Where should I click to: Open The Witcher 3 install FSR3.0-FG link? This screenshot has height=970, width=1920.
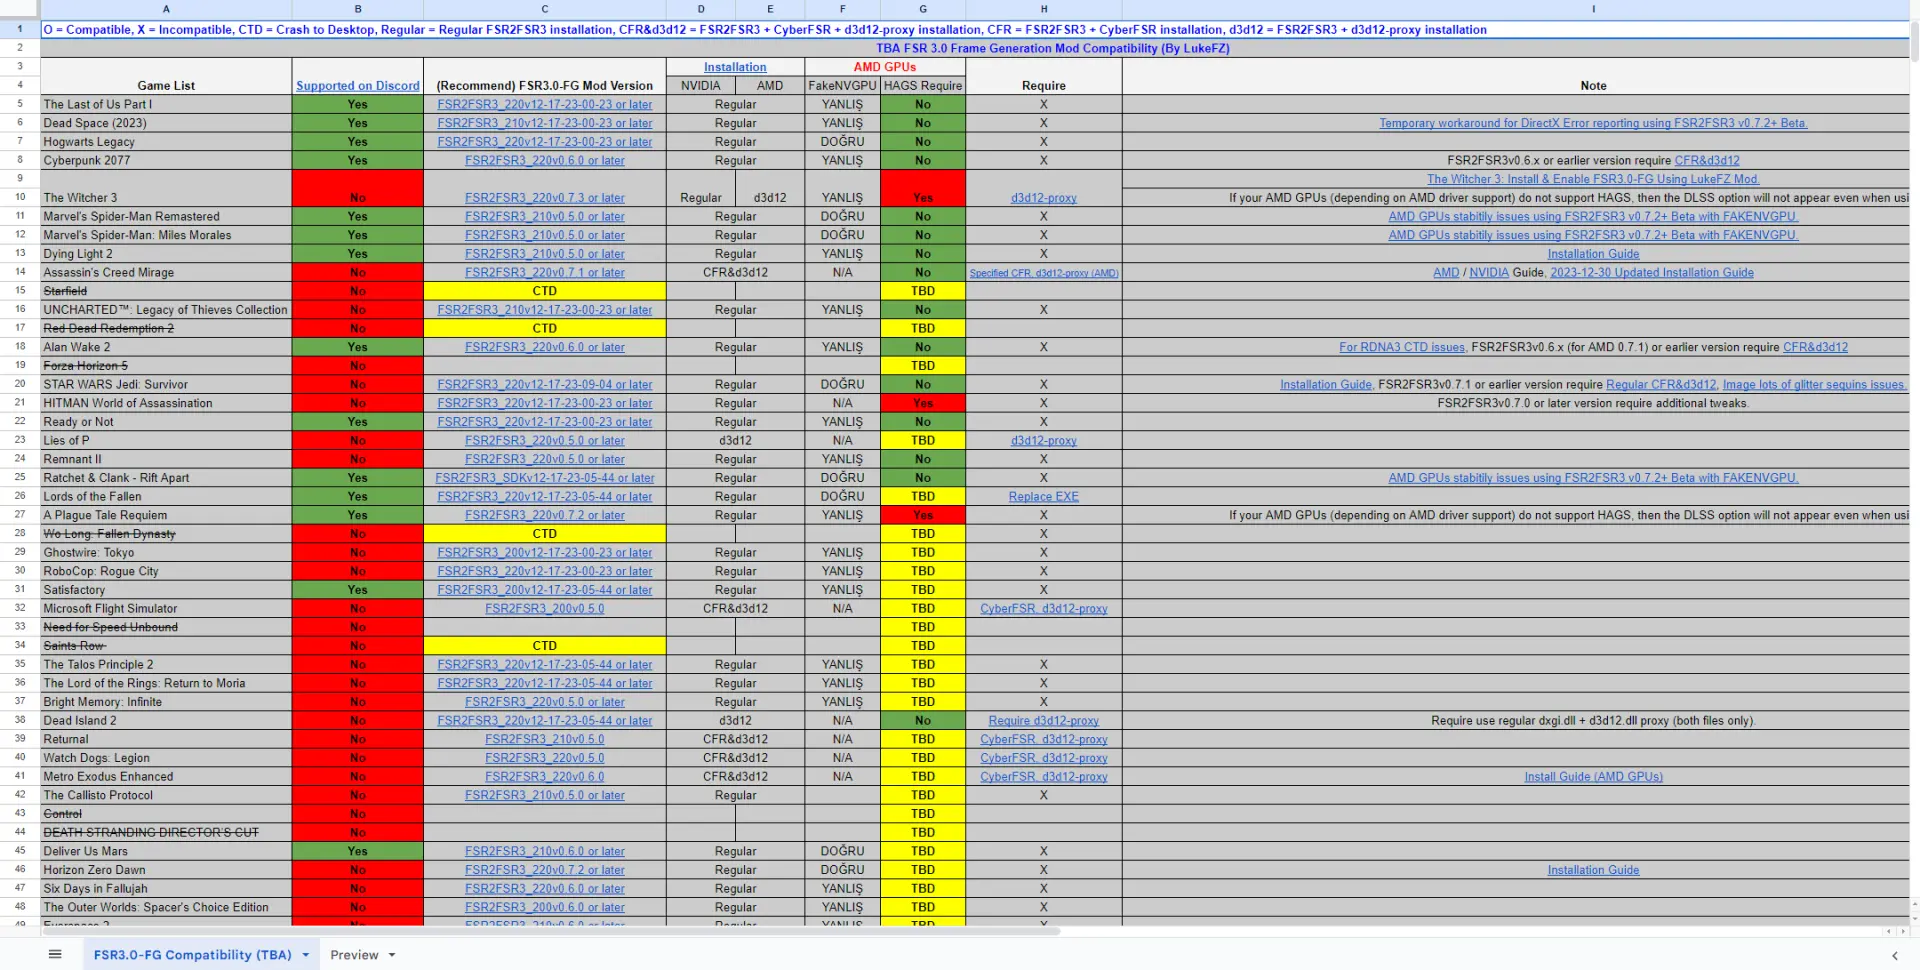tap(1593, 179)
